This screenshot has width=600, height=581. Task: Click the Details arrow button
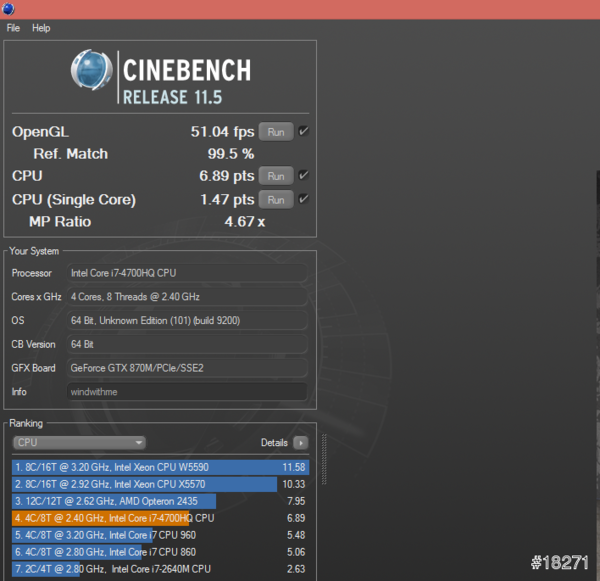tap(301, 443)
